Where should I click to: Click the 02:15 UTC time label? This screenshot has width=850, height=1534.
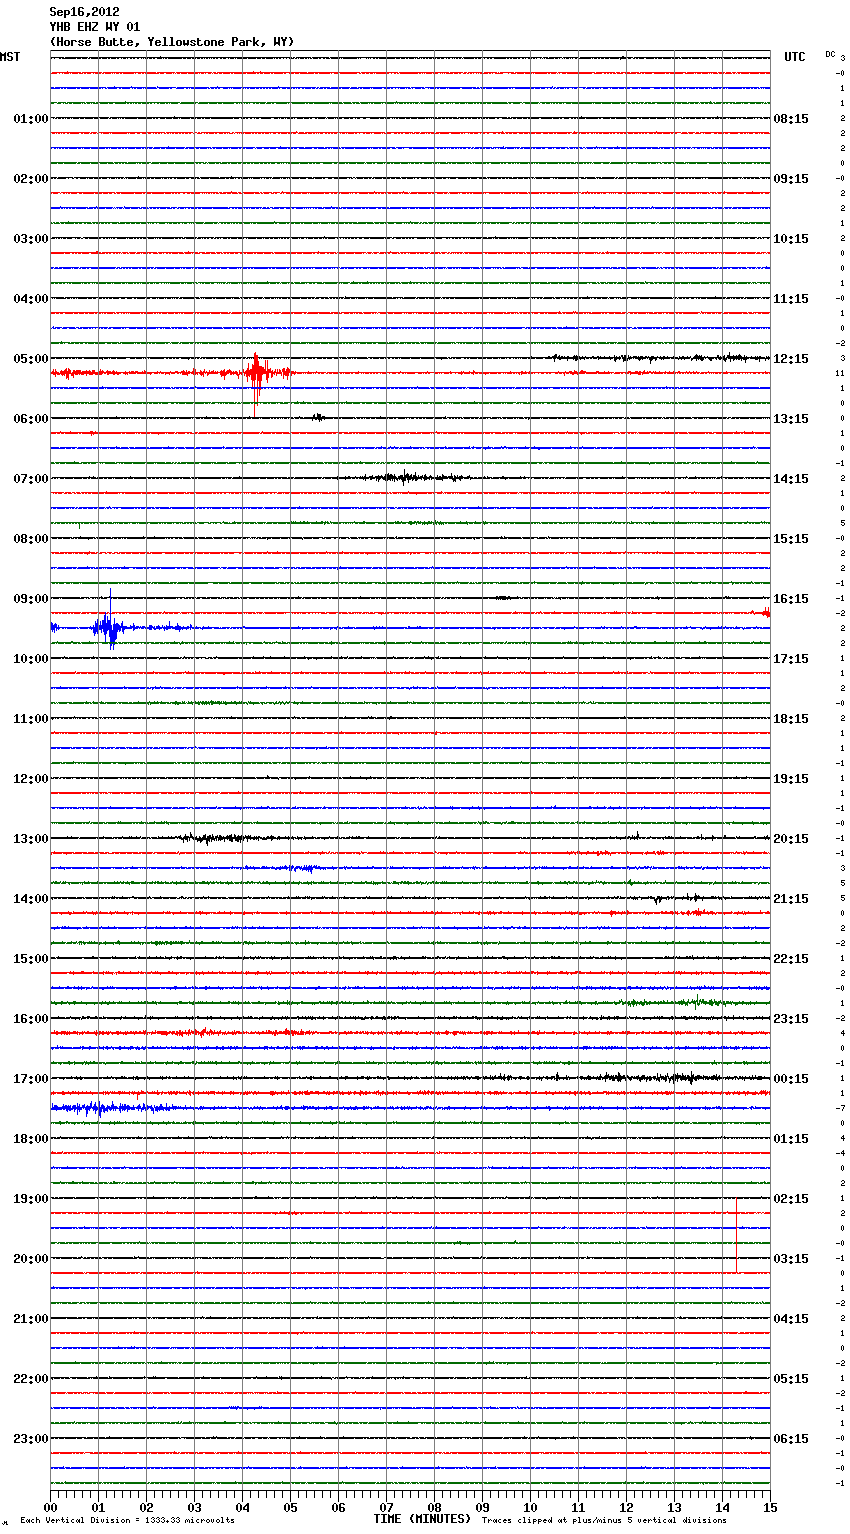791,1199
